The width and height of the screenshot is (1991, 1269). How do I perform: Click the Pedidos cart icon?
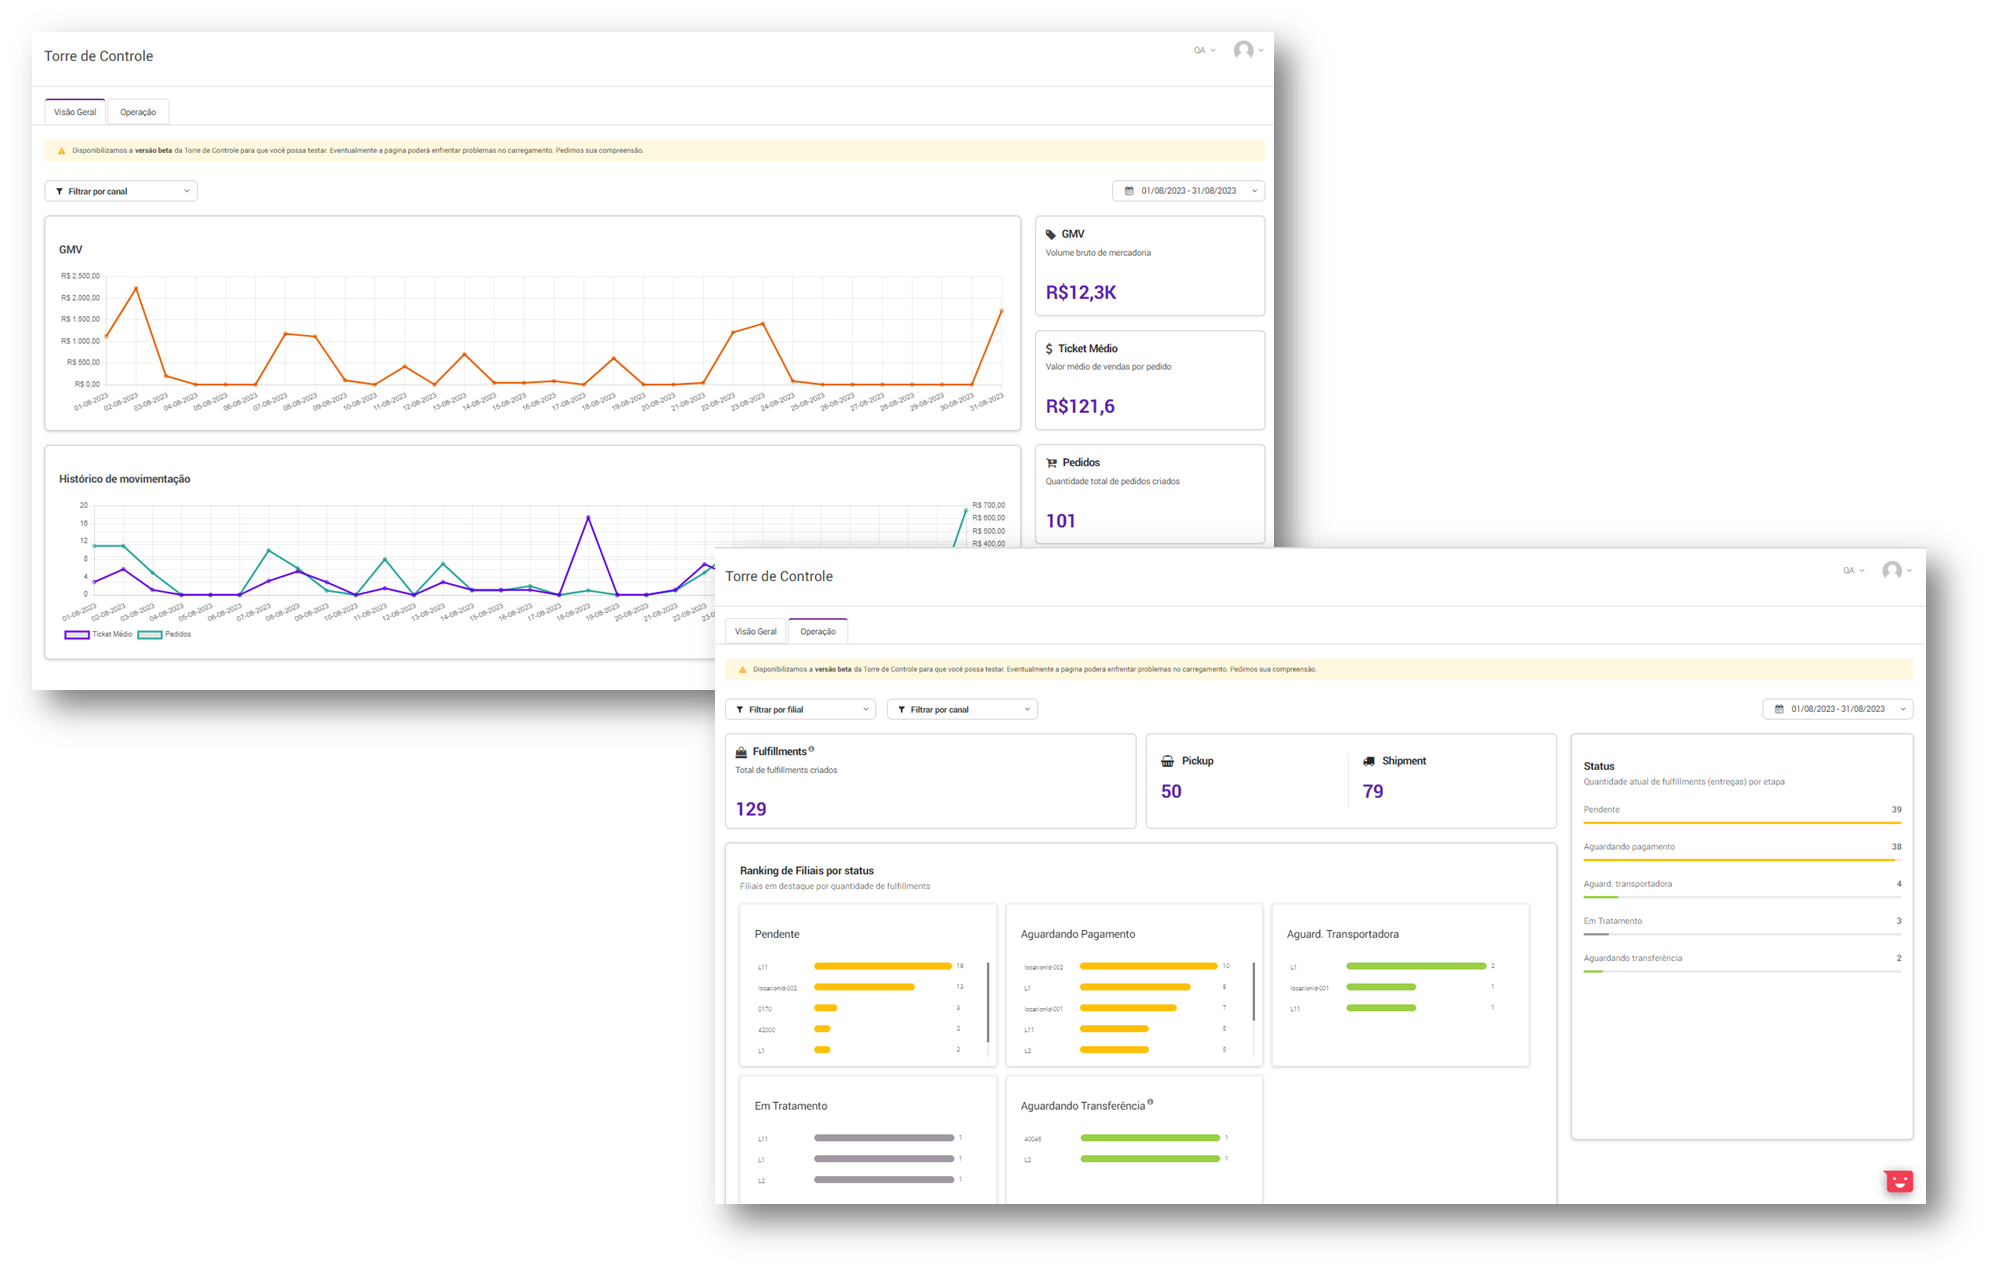(1051, 463)
